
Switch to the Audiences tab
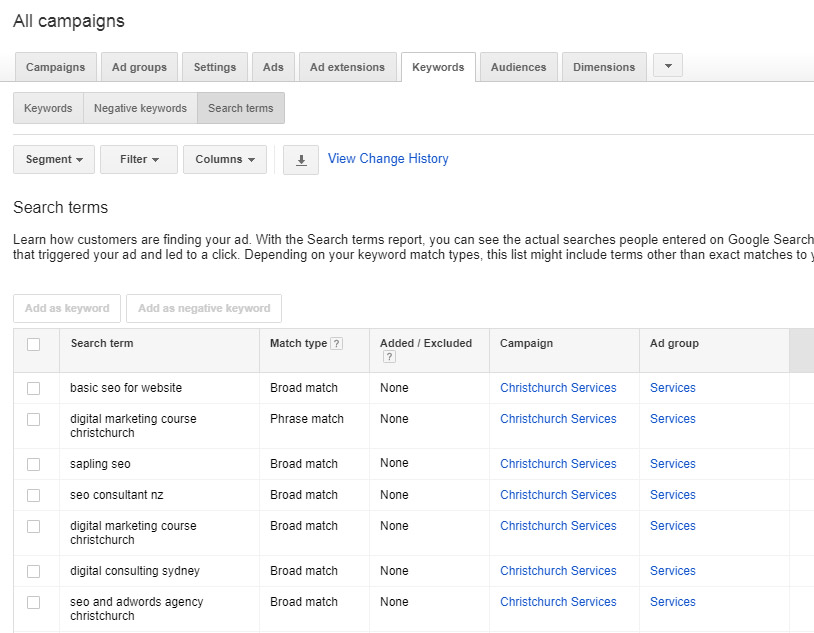click(518, 67)
